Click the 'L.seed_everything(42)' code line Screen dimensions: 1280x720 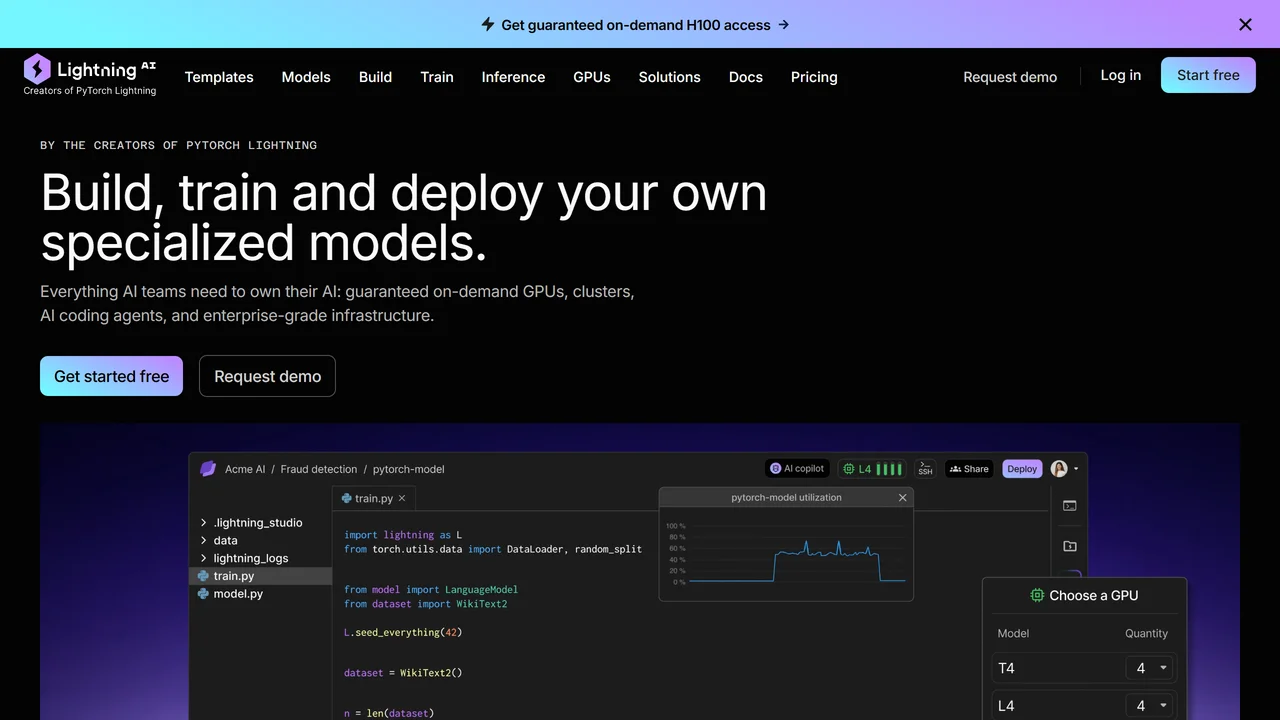[x=403, y=632]
